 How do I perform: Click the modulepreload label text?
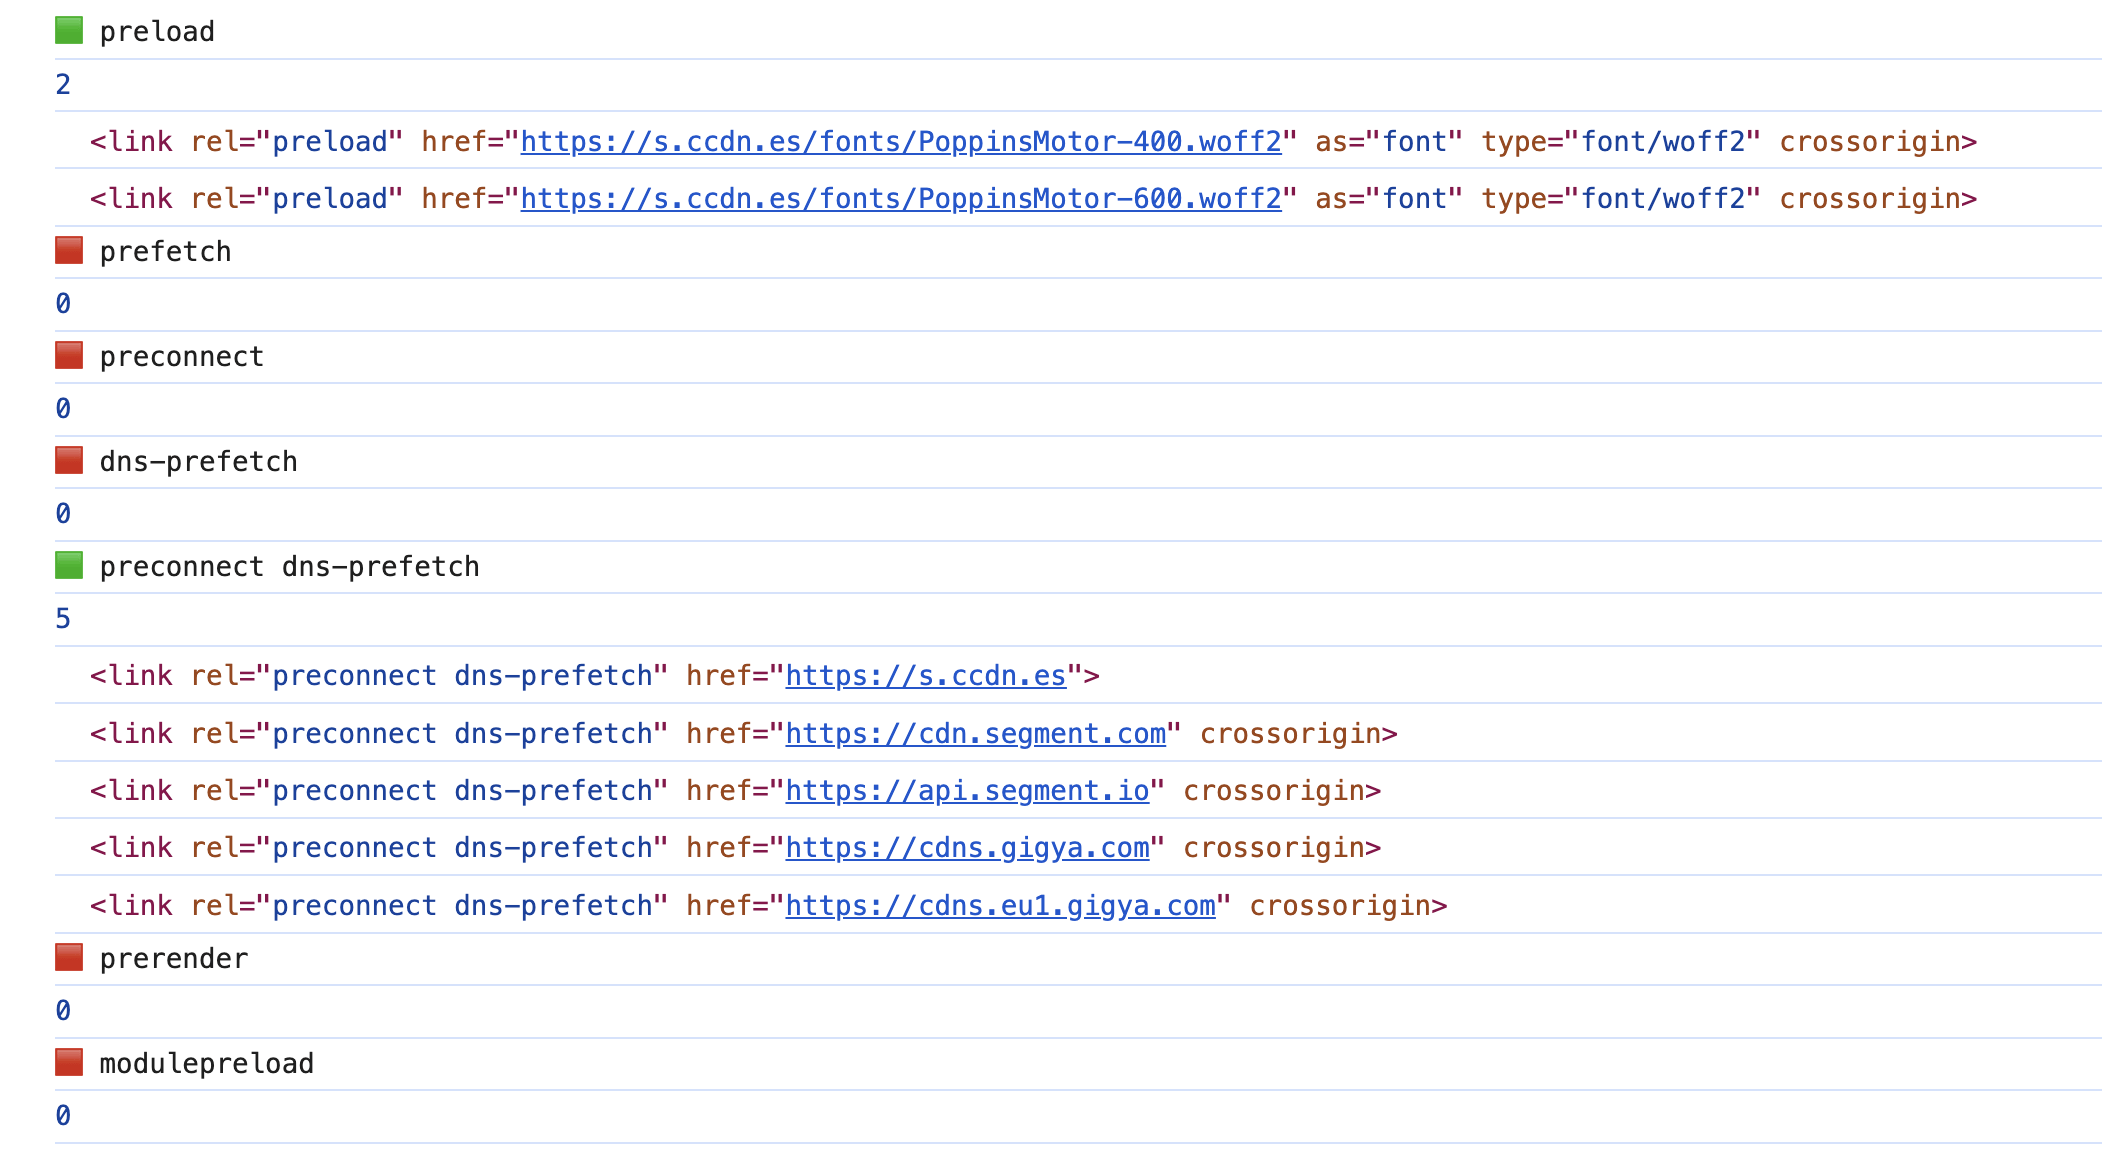pos(206,1064)
